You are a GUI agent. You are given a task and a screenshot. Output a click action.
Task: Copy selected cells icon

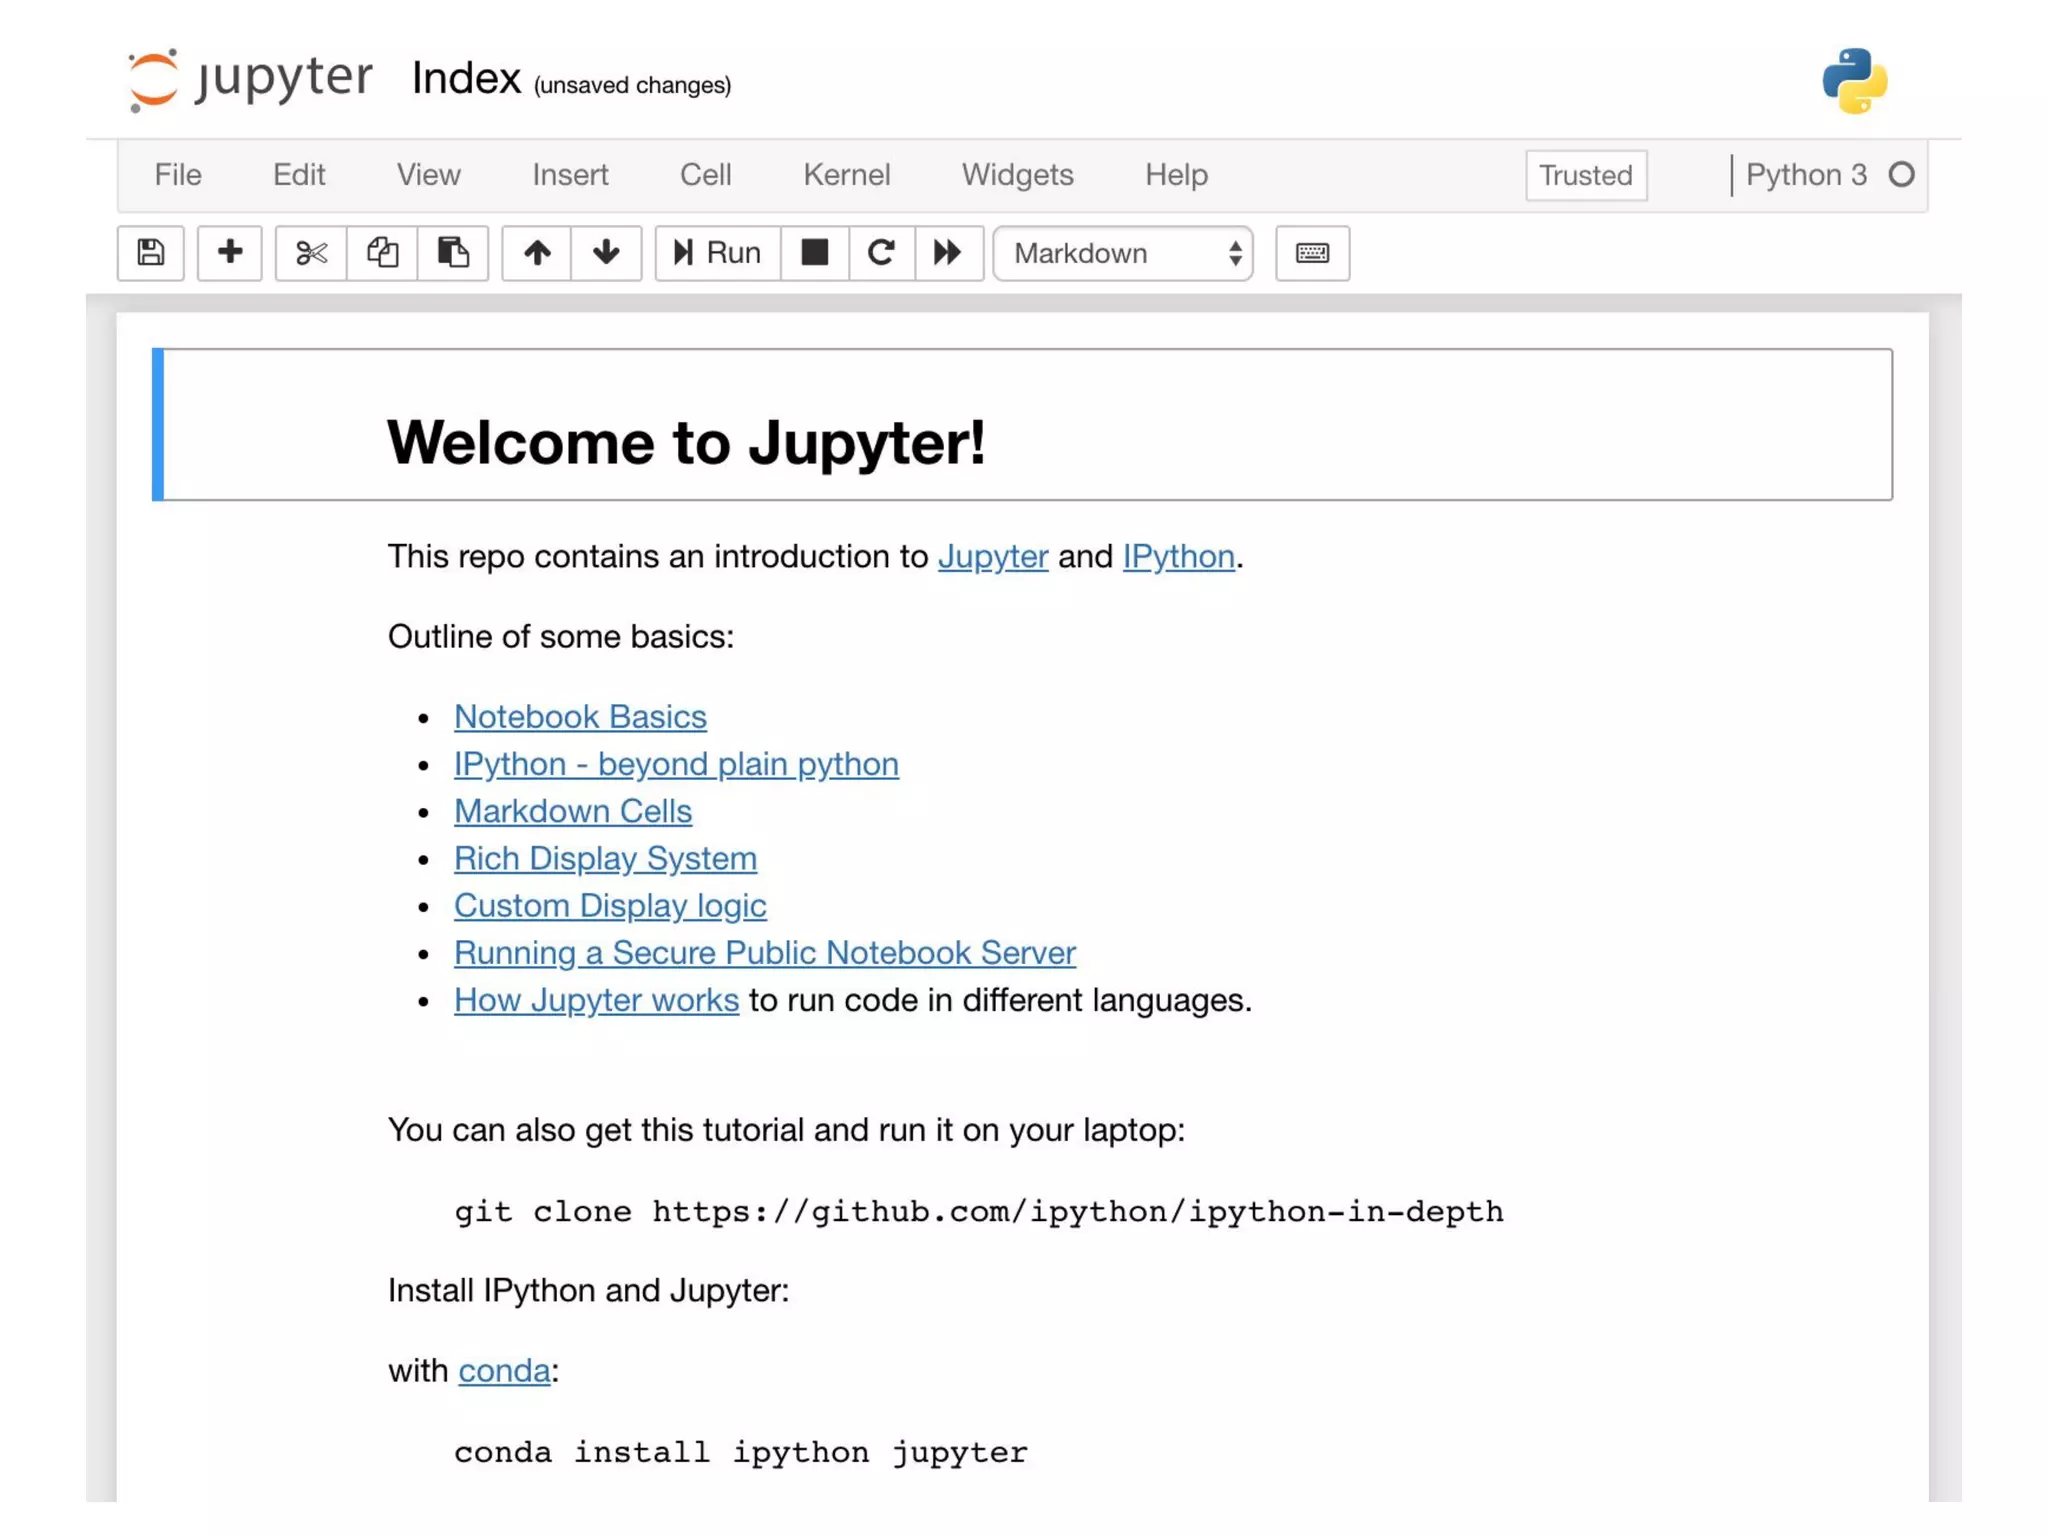click(382, 253)
